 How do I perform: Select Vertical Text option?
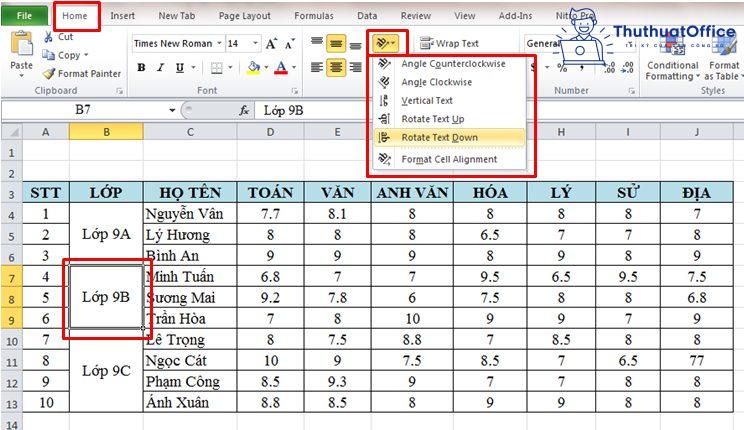[450, 101]
